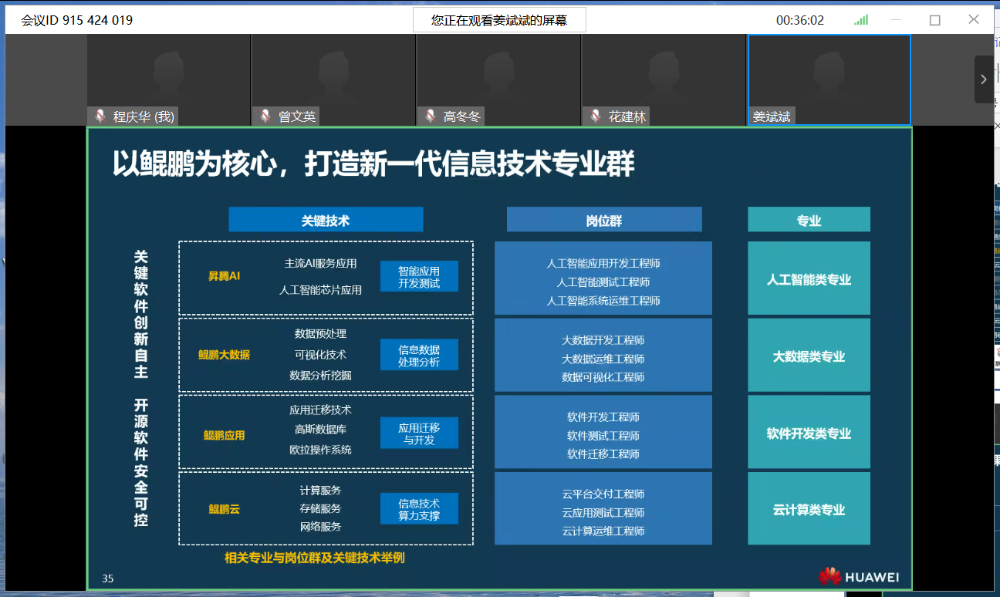
Task: Click the 云计算类专业 box
Action: 809,509
